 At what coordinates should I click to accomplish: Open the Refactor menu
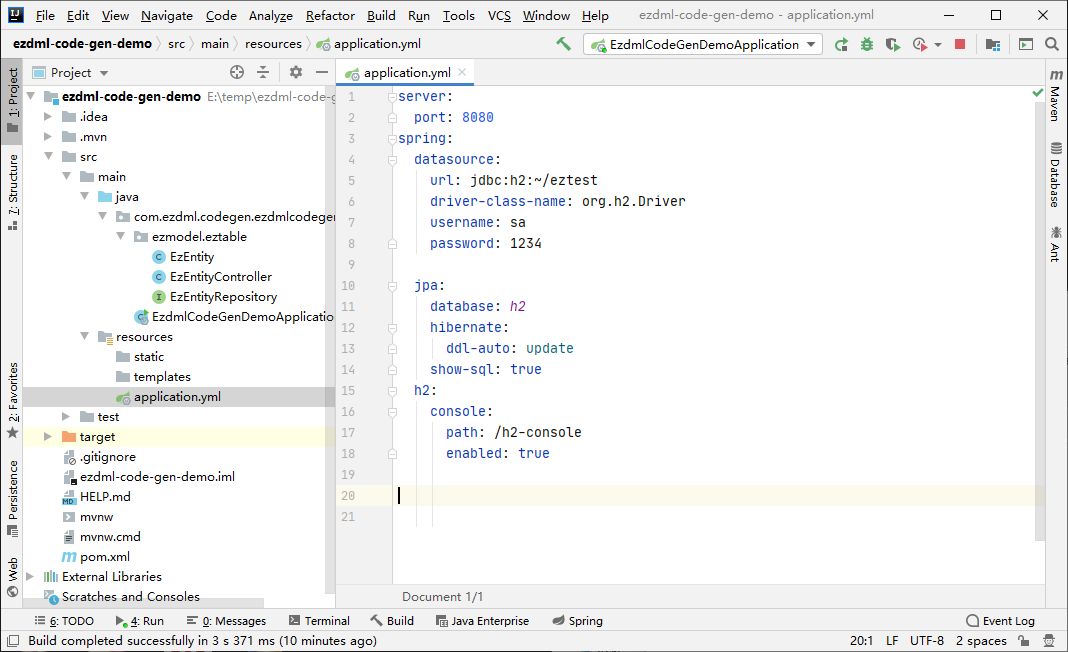coord(330,15)
